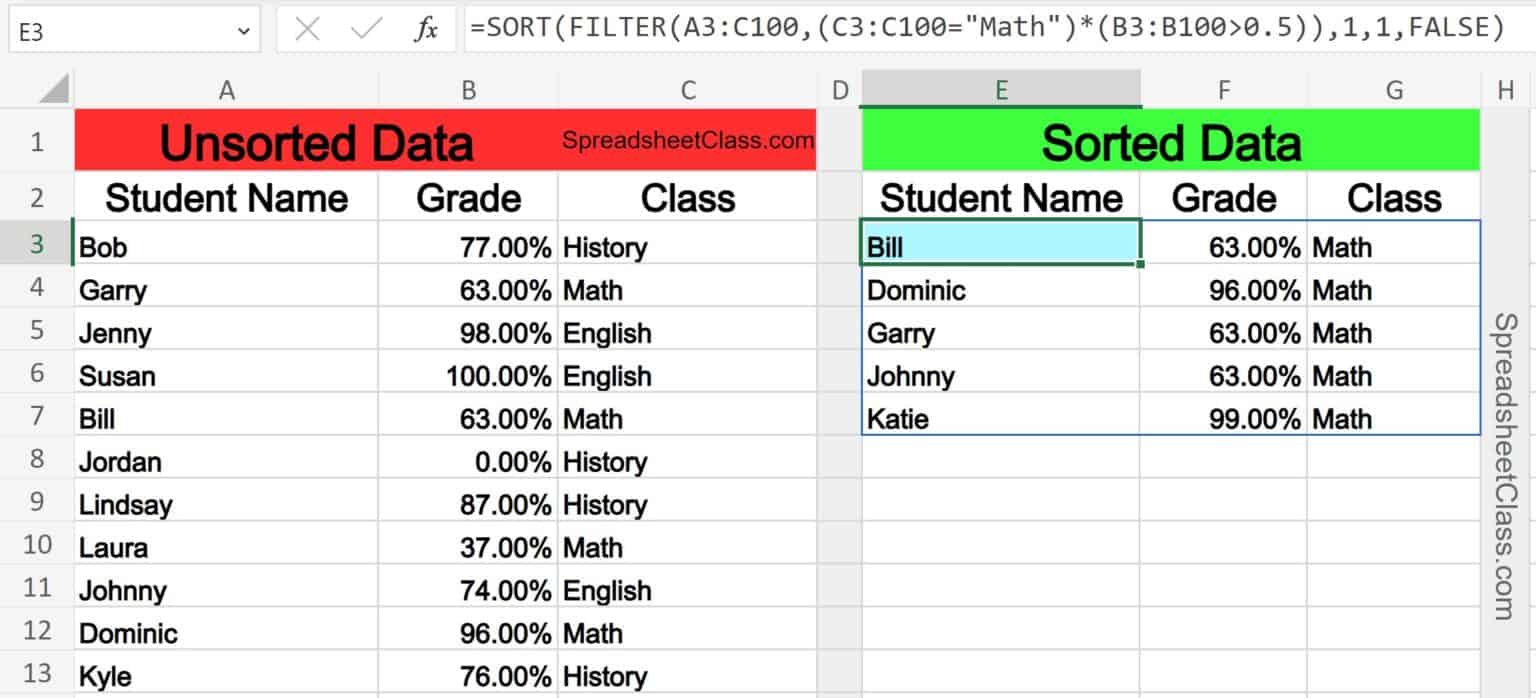Click the Insert Function fx icon
Screen dimensions: 1536x698
(x=428, y=28)
